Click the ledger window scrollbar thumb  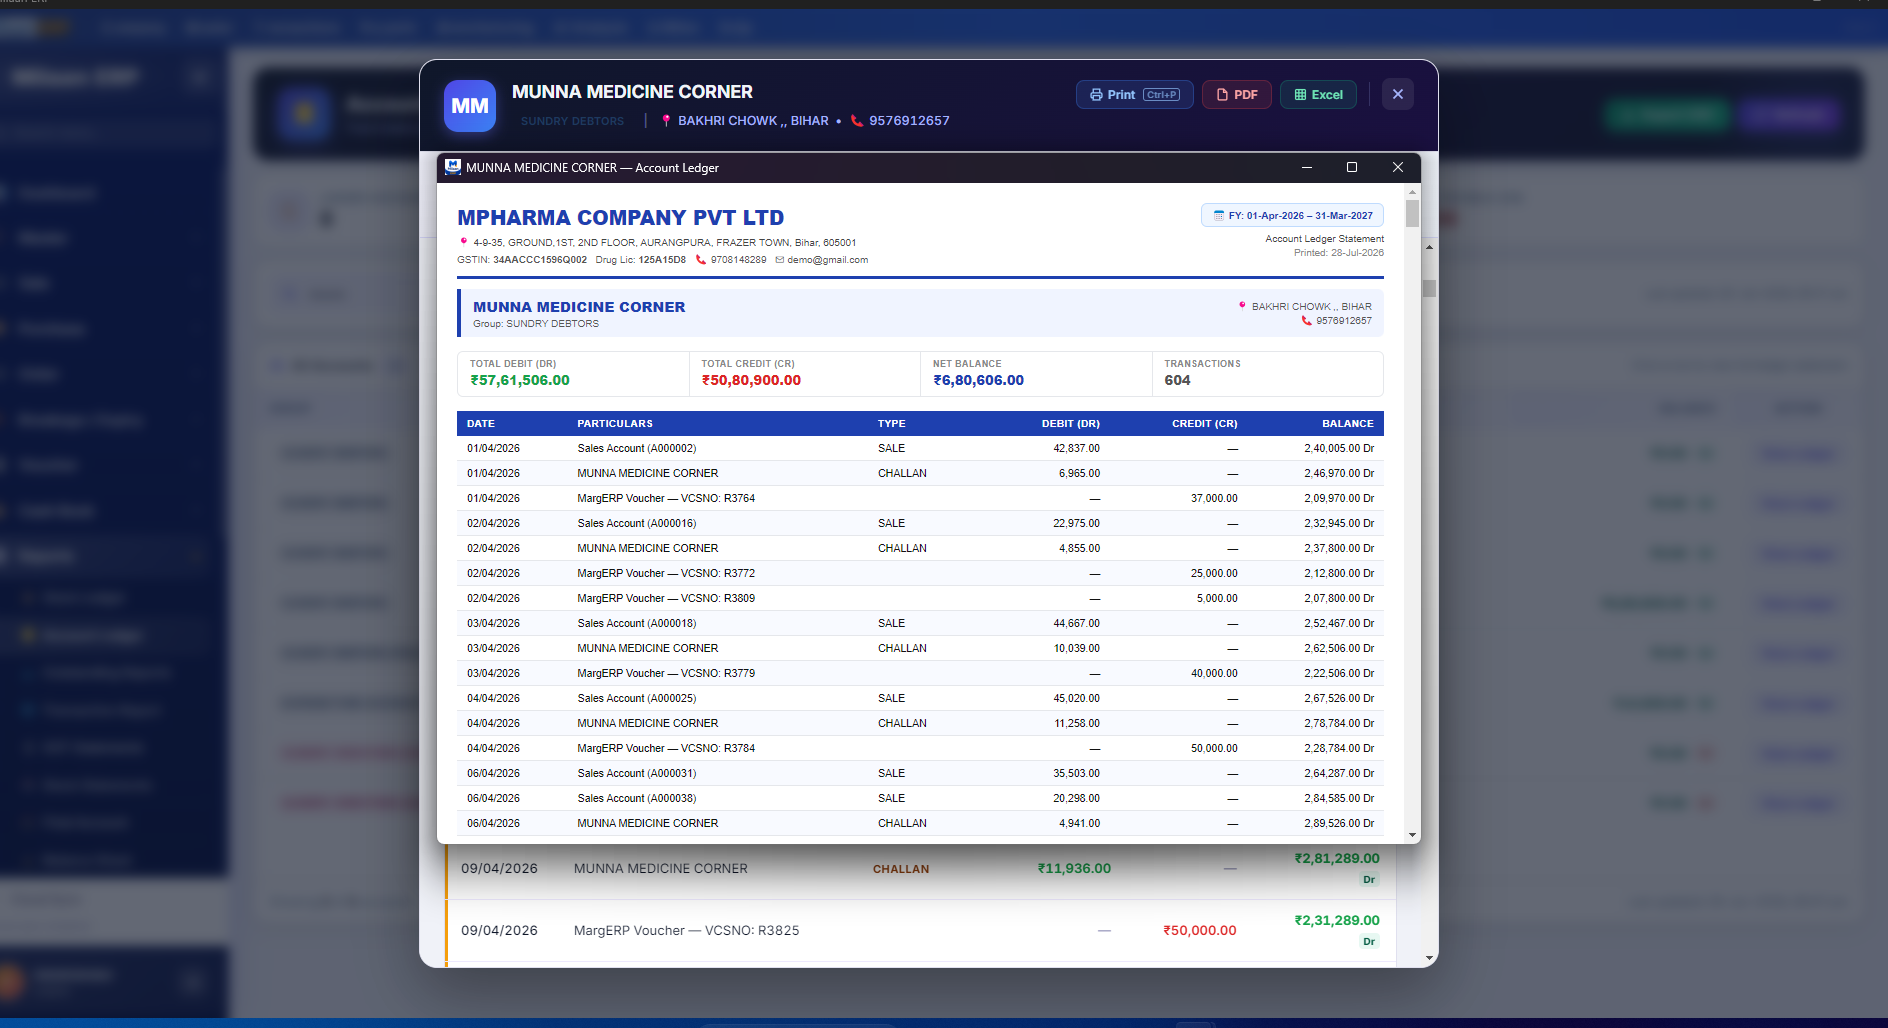1412,214
